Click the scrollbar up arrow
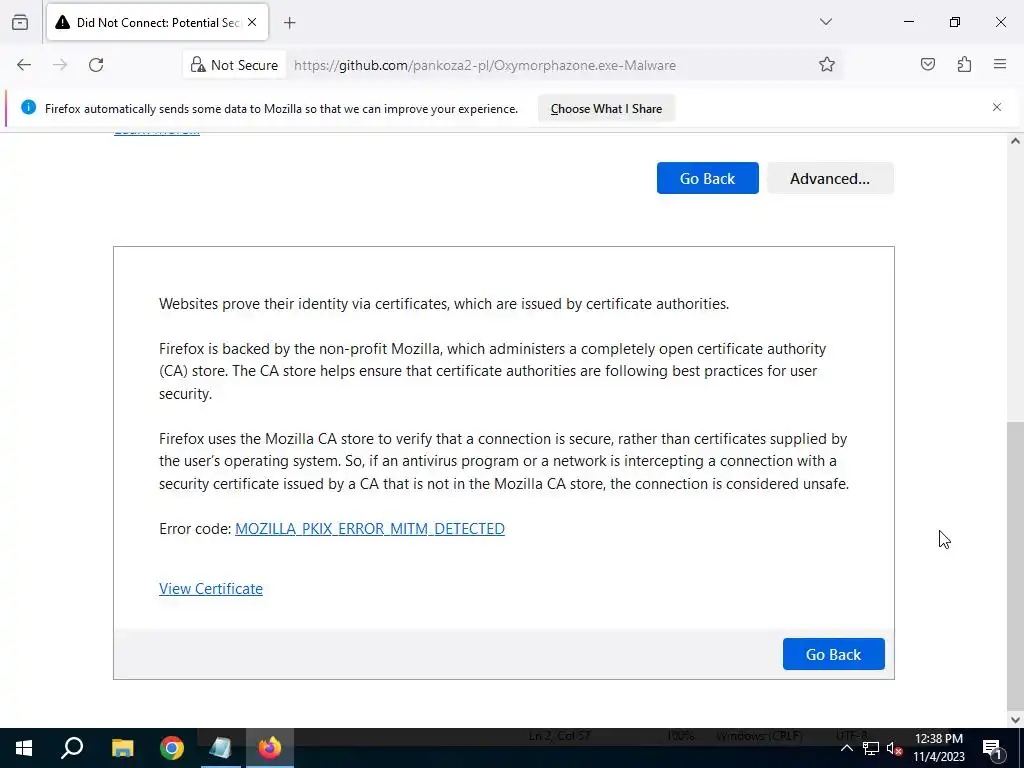This screenshot has height=768, width=1024. 1015,141
